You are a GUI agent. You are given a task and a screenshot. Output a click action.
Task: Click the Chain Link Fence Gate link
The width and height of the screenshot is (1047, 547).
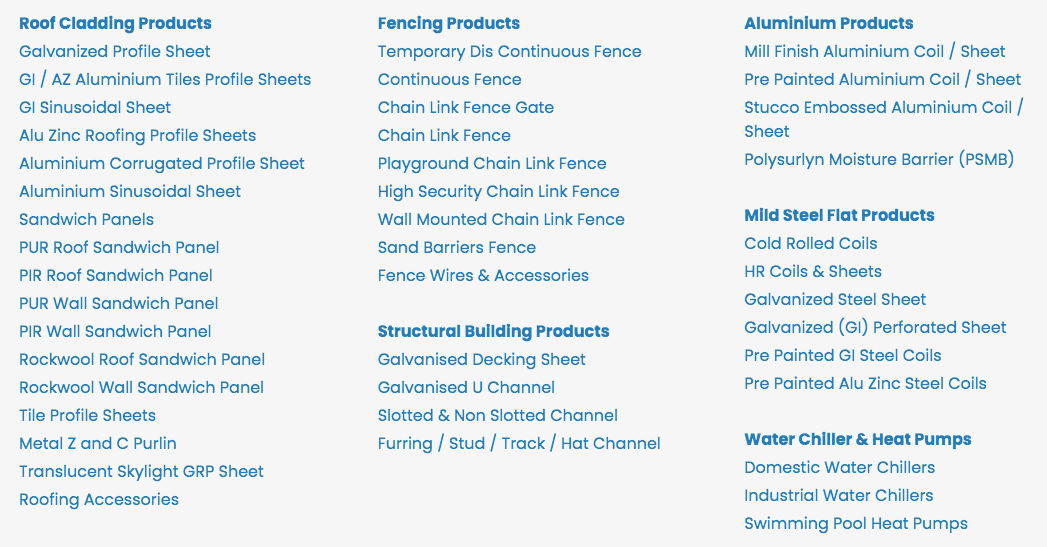(465, 107)
